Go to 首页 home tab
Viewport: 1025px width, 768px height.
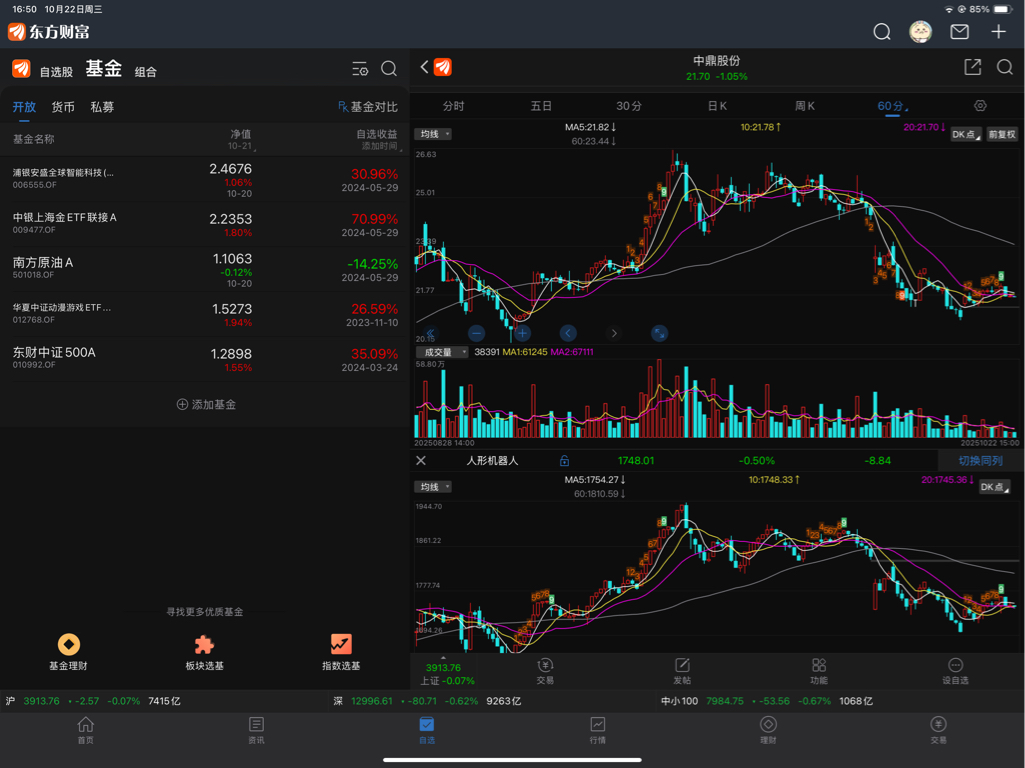[86, 730]
